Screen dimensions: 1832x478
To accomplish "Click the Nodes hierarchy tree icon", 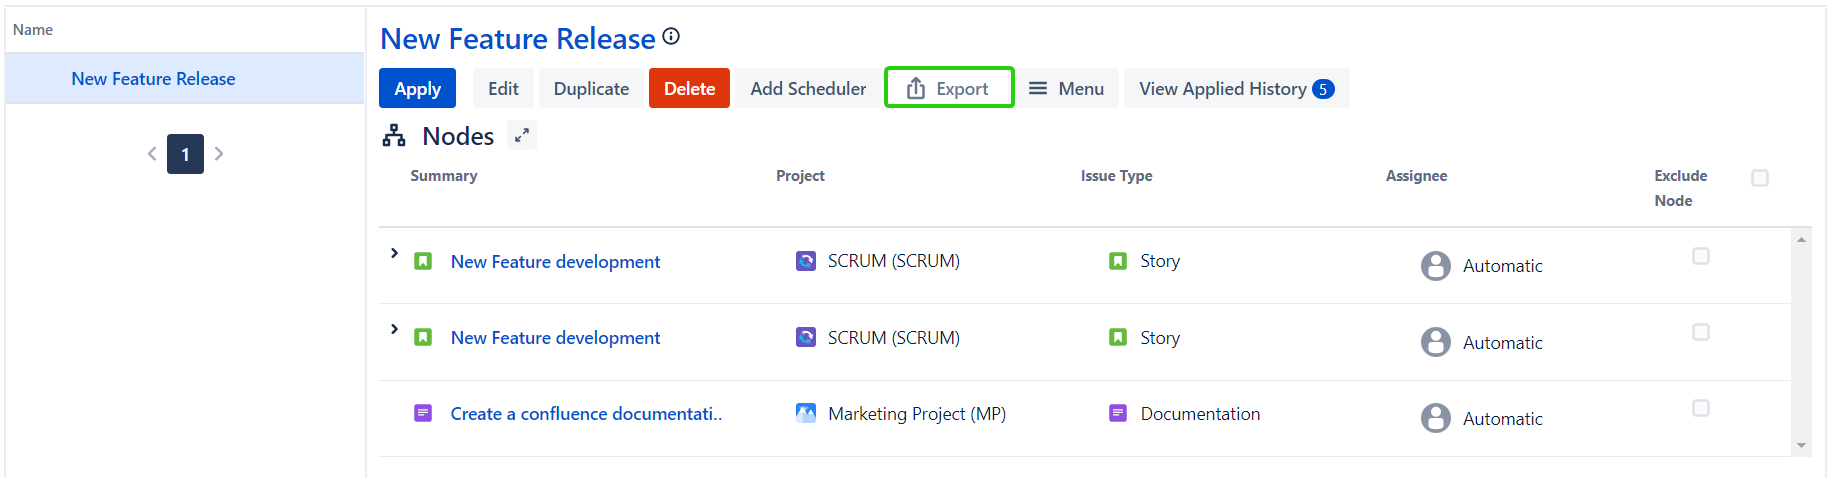I will (394, 136).
